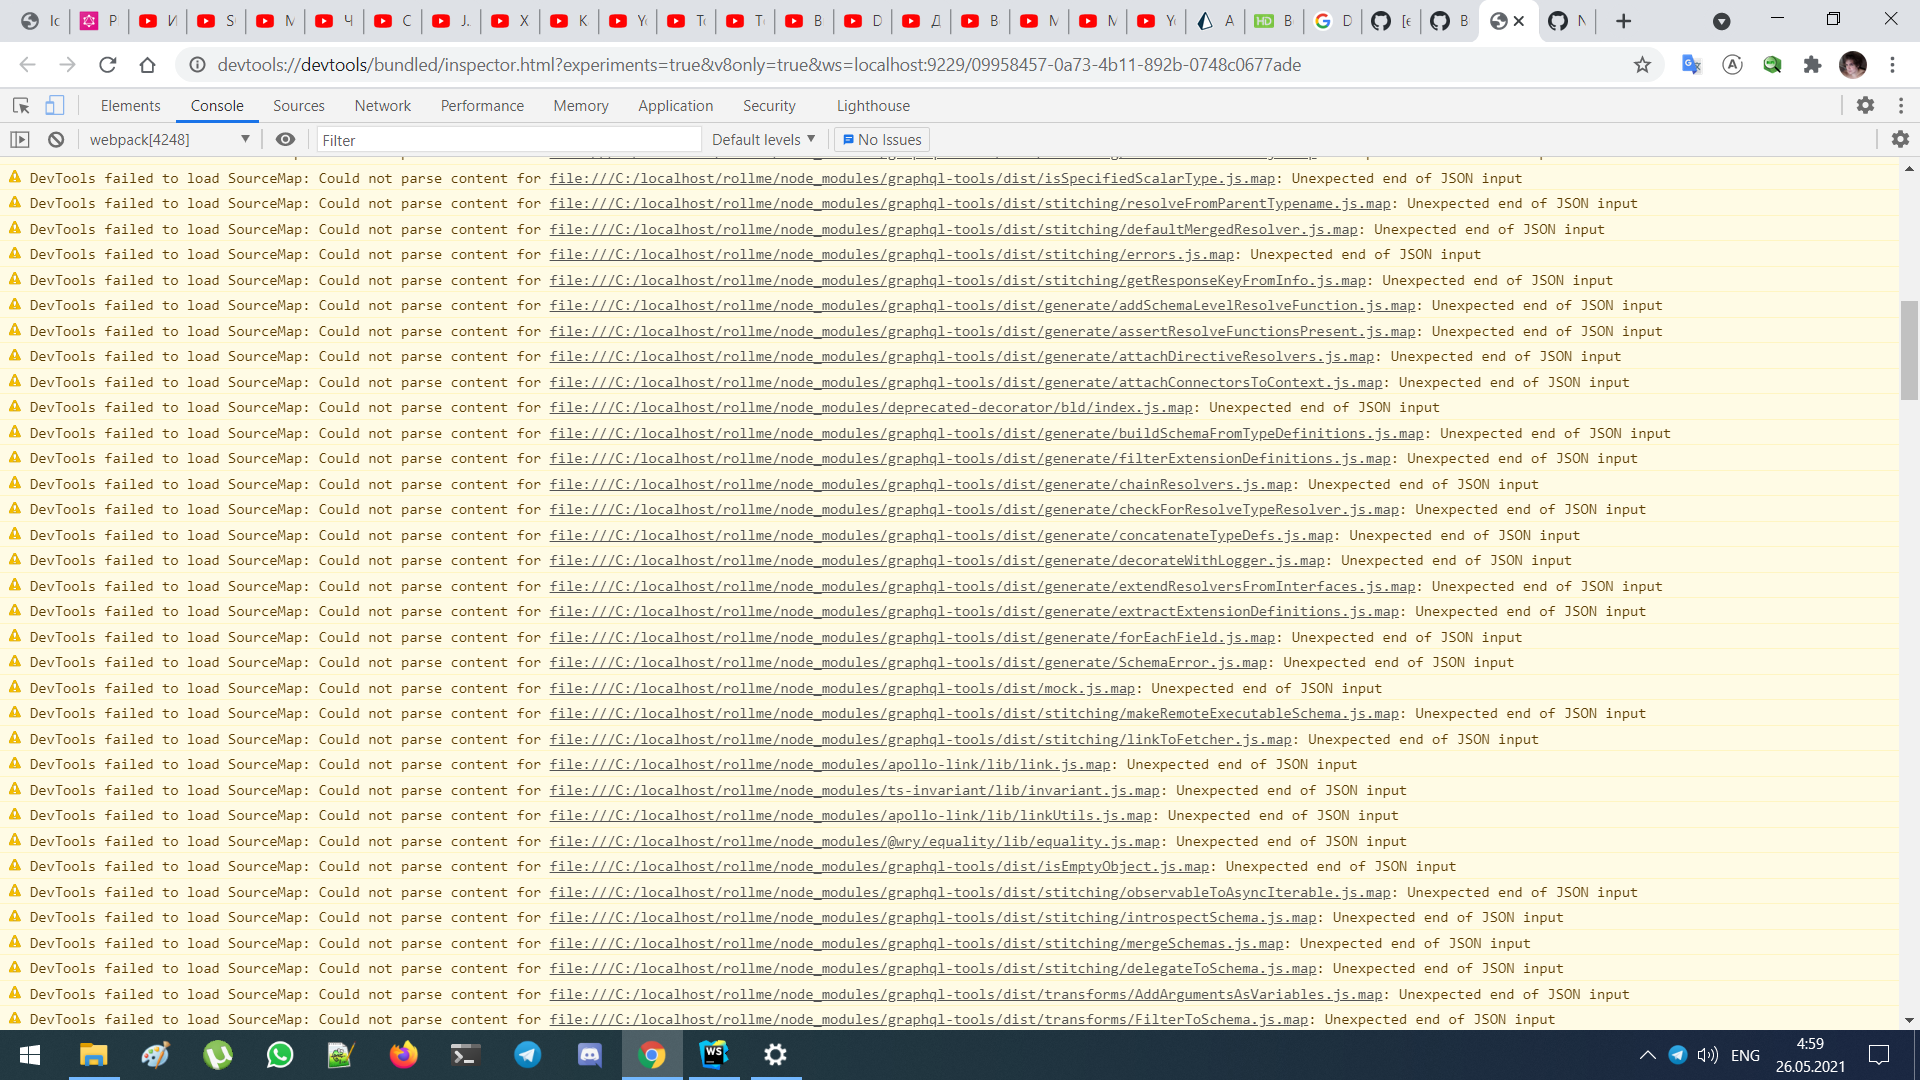Select the Console tab

[217, 106]
